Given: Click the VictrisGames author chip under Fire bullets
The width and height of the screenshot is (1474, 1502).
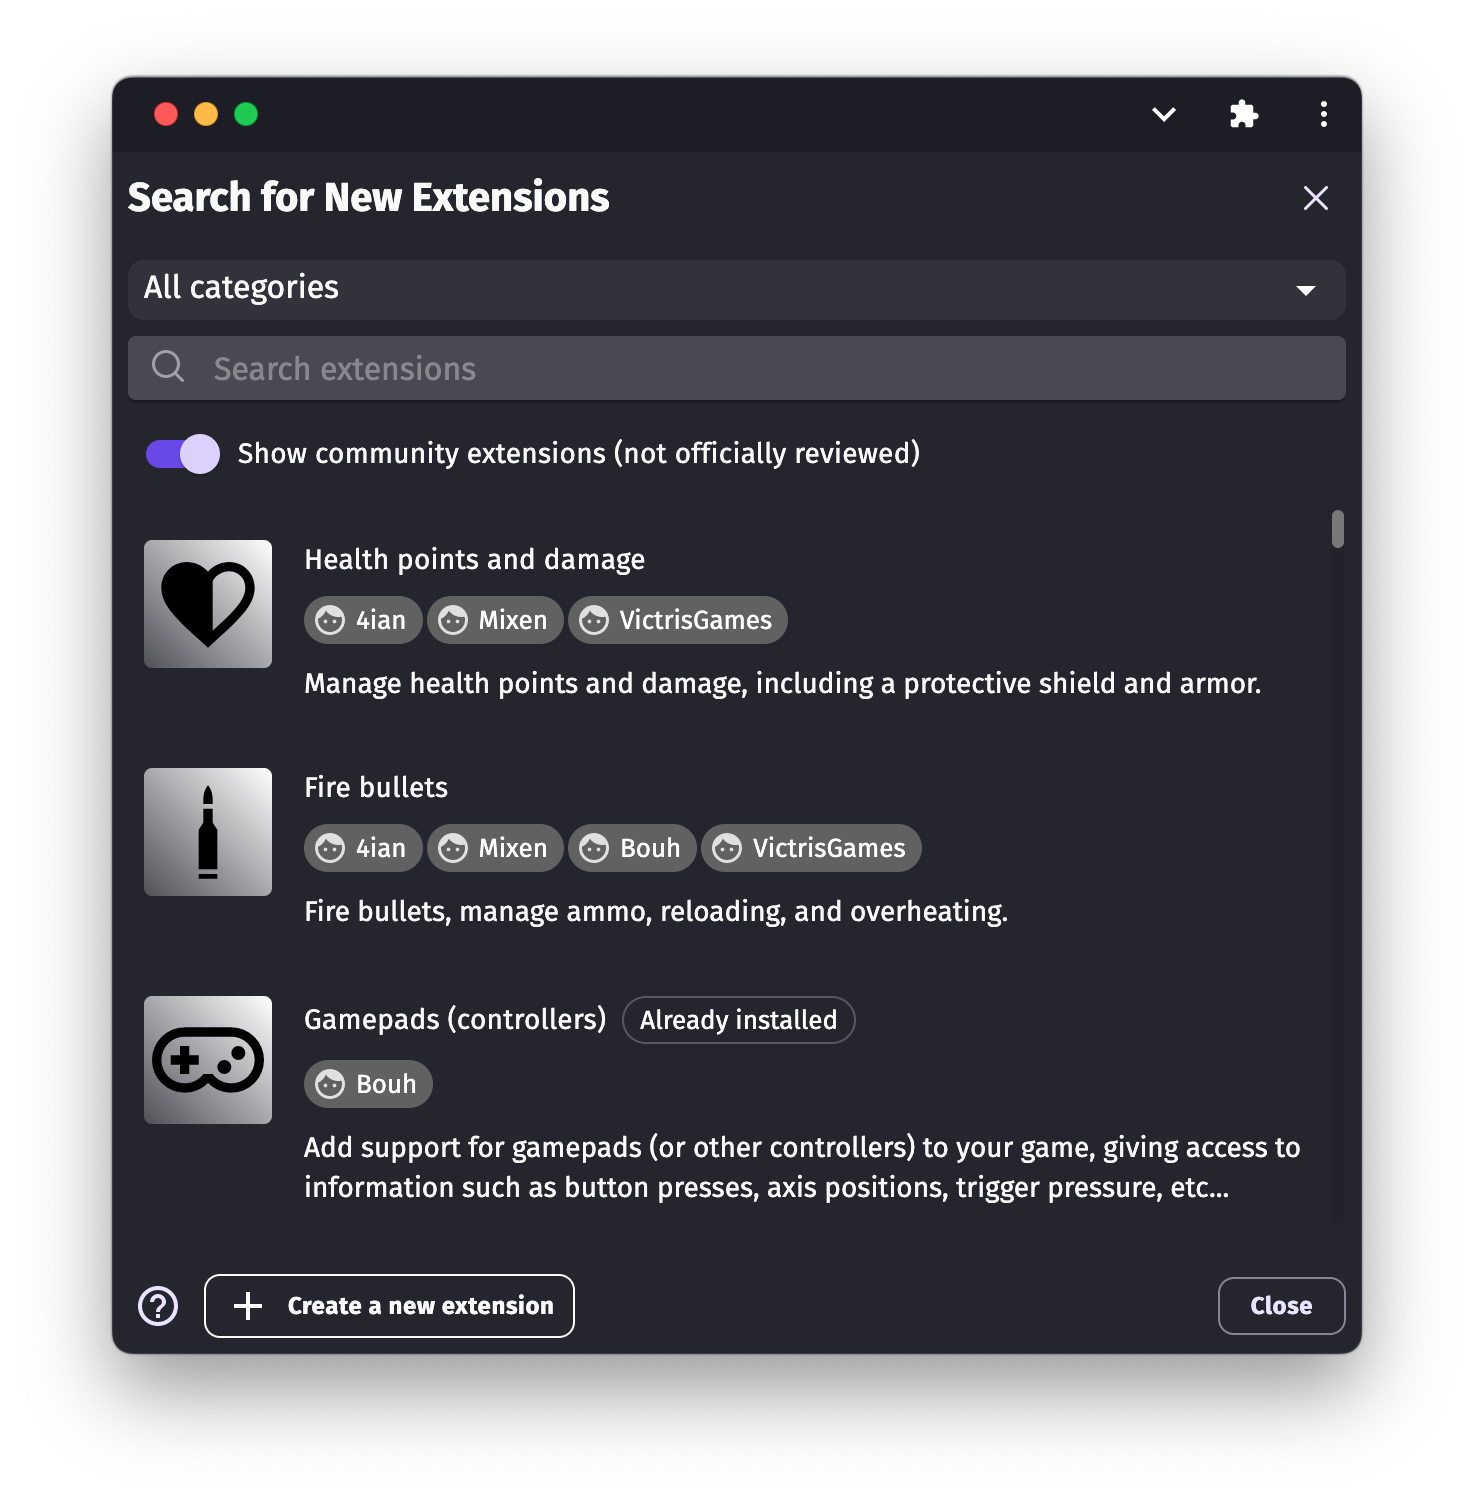Looking at the screenshot, I should [x=811, y=848].
